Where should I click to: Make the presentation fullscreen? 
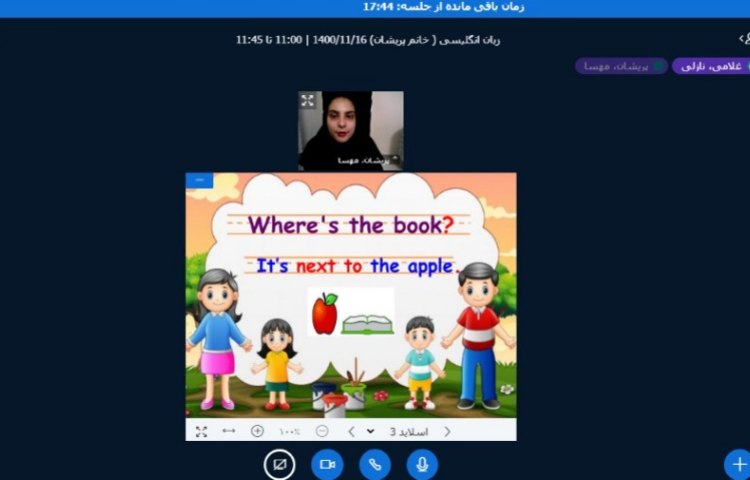pos(201,431)
